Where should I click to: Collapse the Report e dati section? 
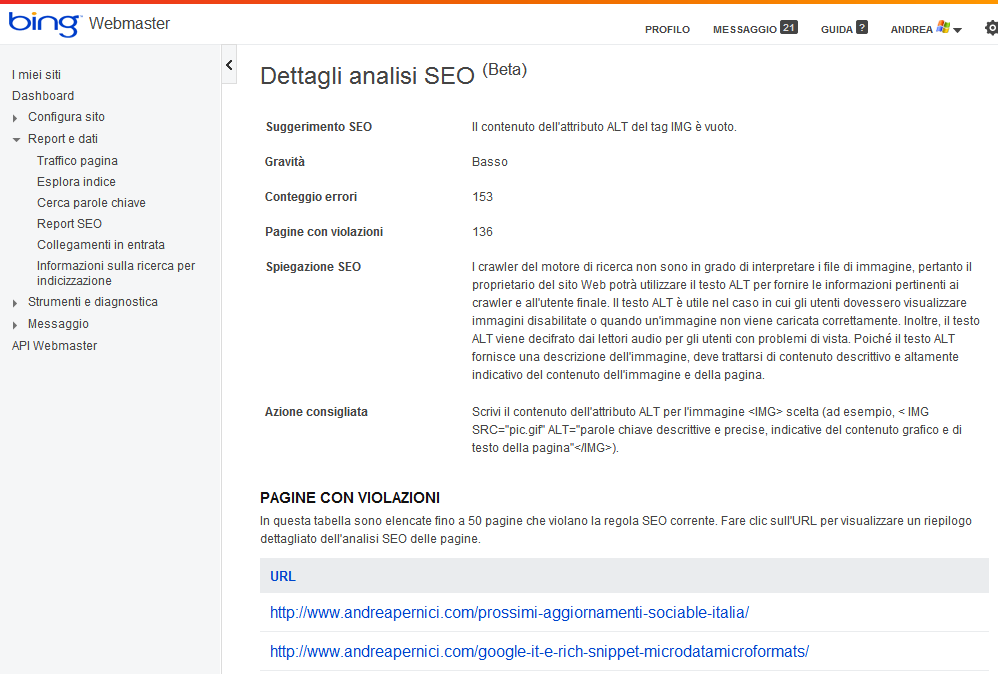click(15, 140)
